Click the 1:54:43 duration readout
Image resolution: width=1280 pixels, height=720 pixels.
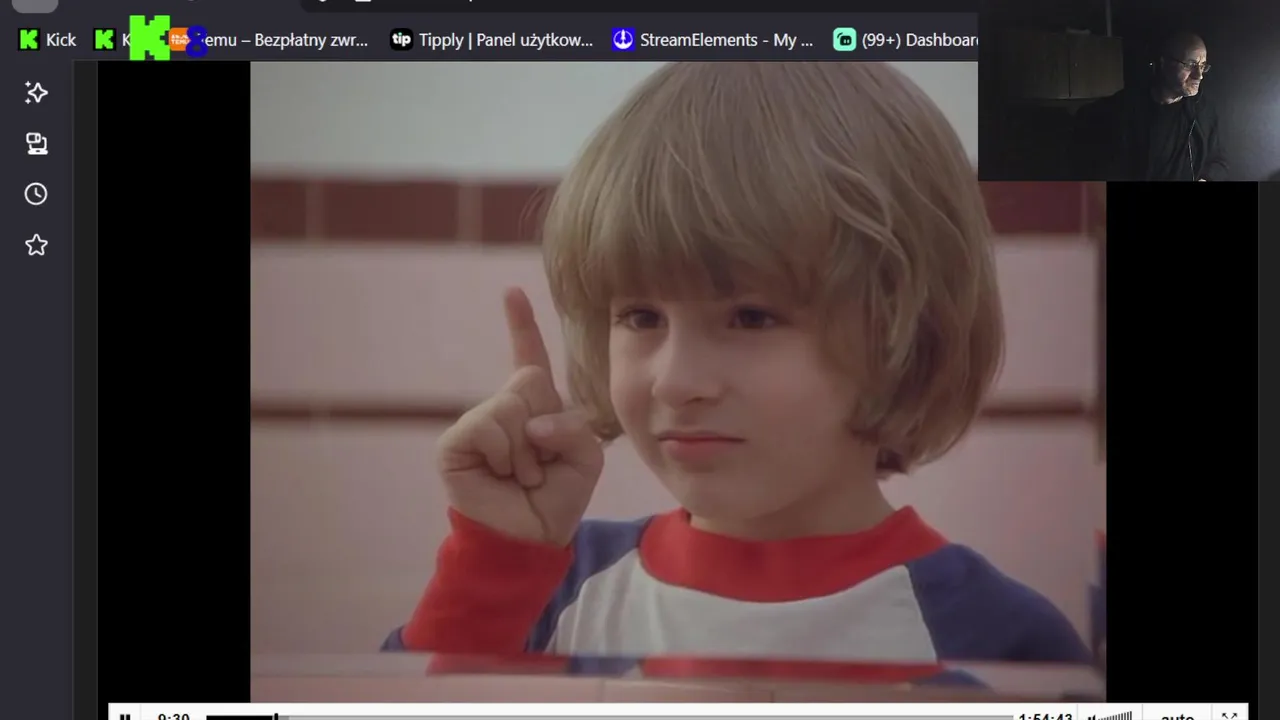[x=1045, y=716]
